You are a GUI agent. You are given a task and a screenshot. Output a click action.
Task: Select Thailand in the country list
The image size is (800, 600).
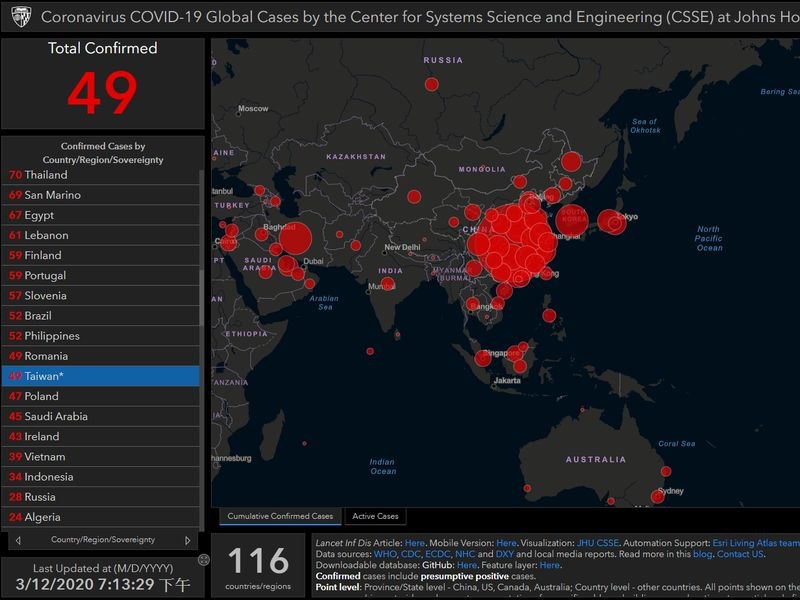[x=101, y=175]
